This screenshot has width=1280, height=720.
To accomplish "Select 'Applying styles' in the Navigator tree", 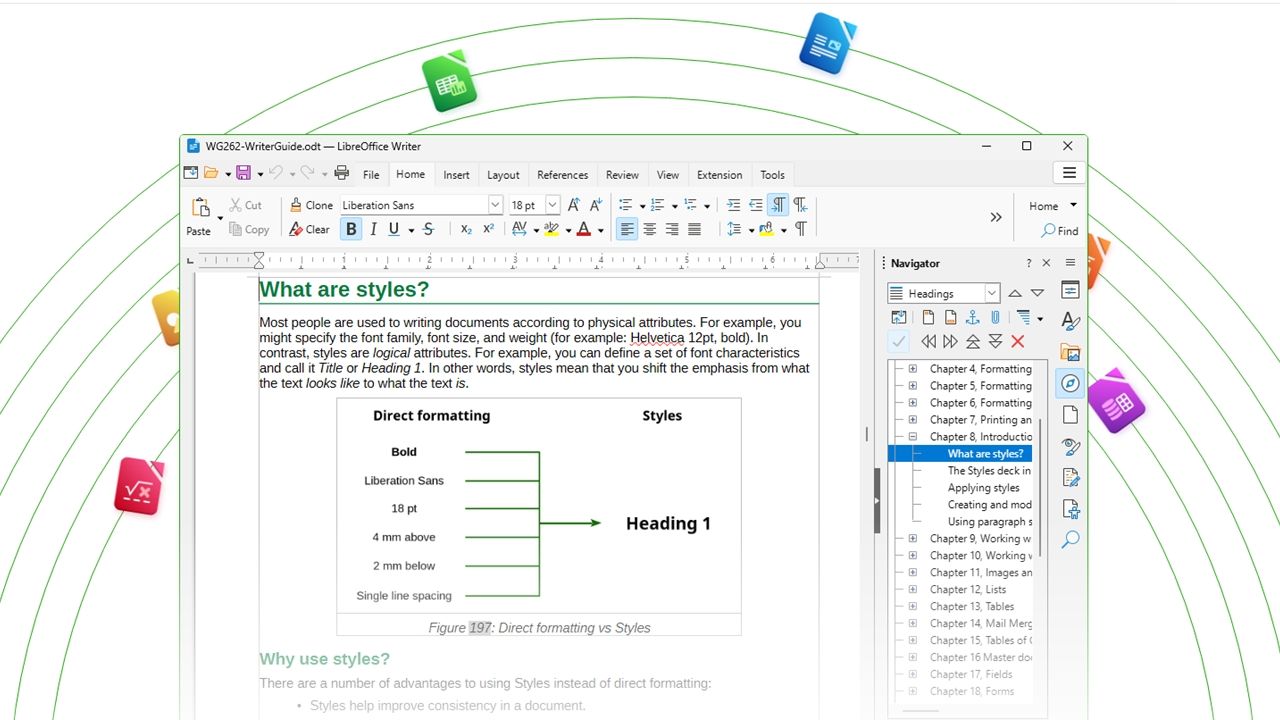I will click(x=984, y=488).
